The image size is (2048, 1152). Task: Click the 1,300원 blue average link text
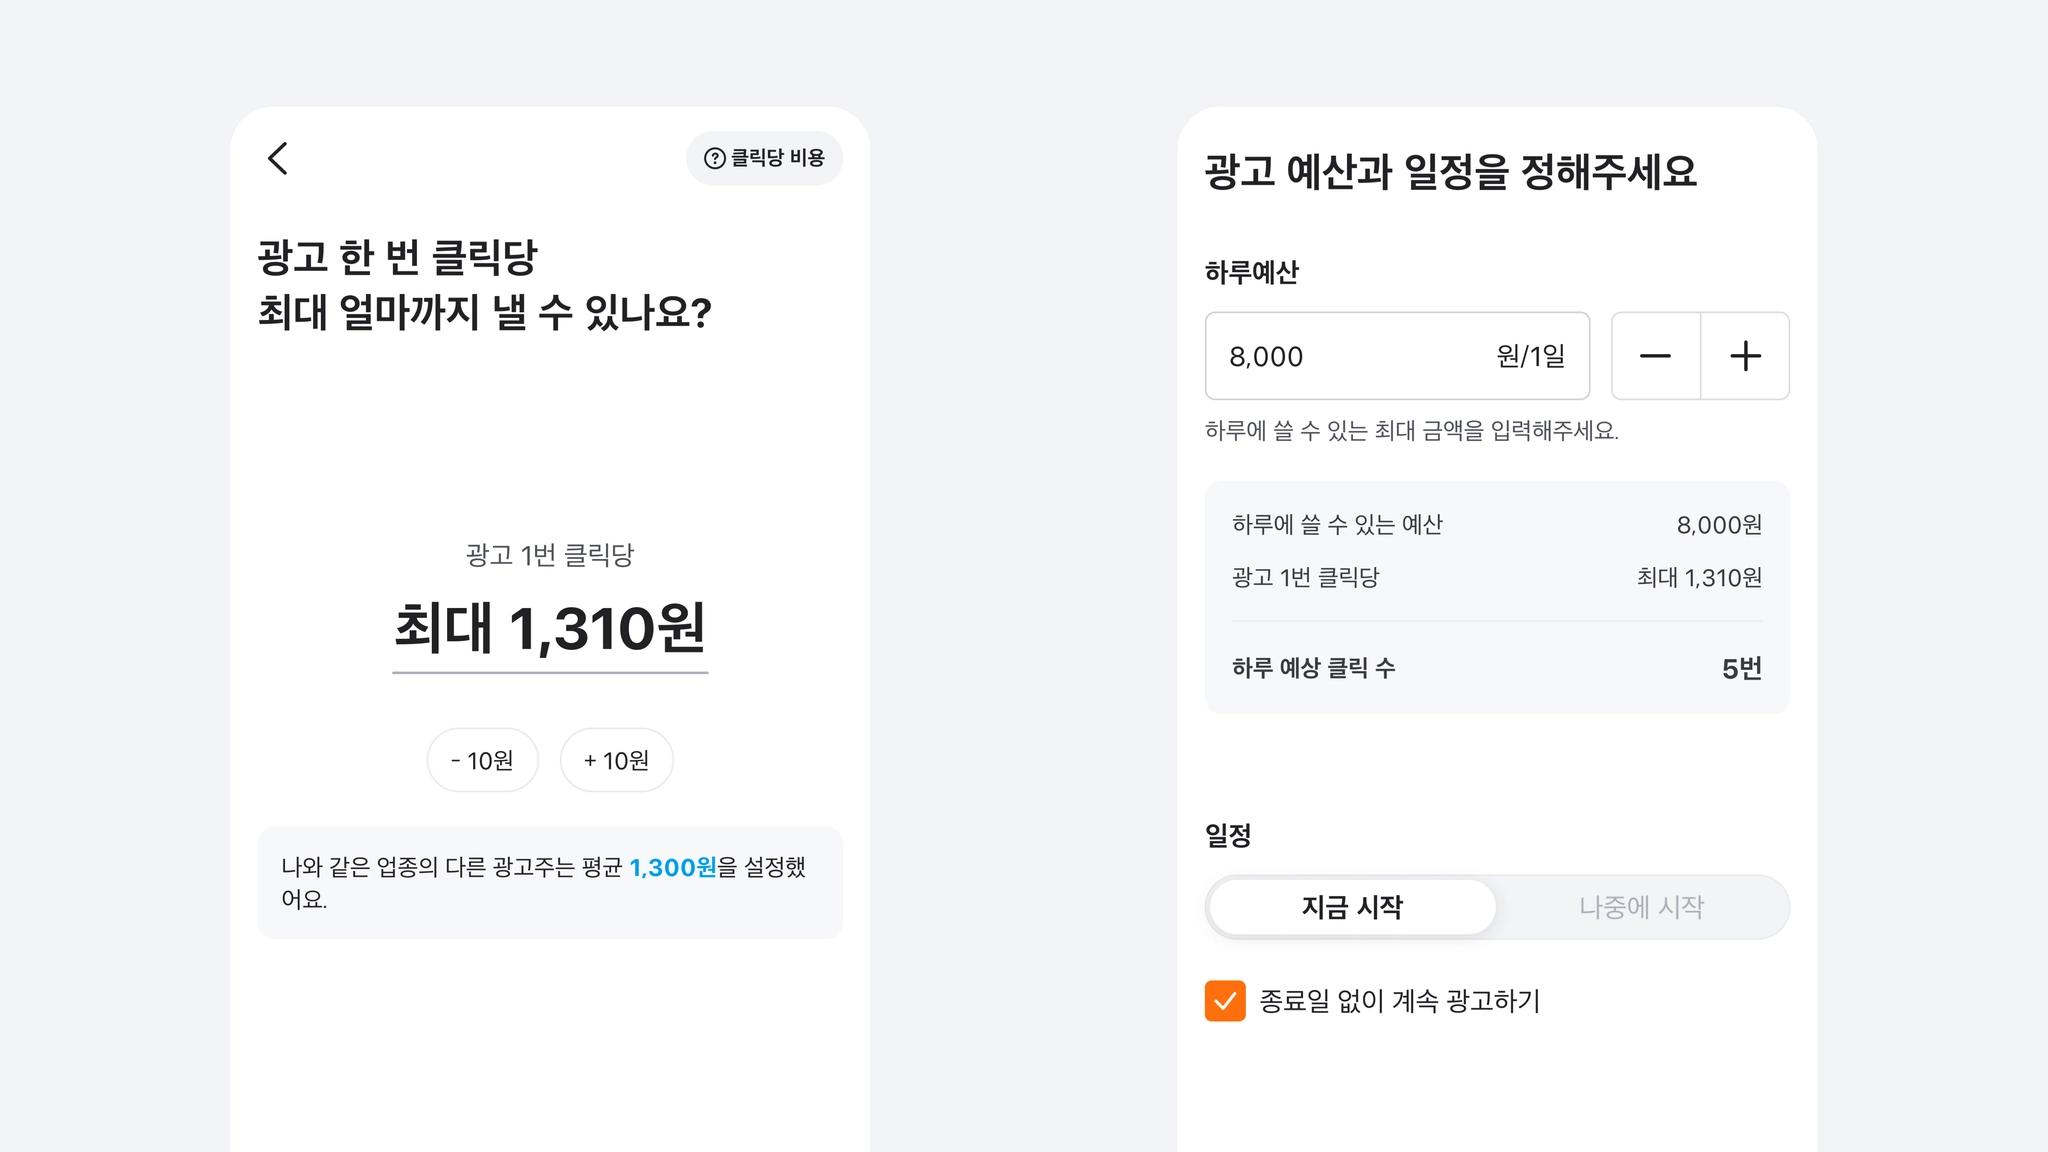tap(673, 867)
